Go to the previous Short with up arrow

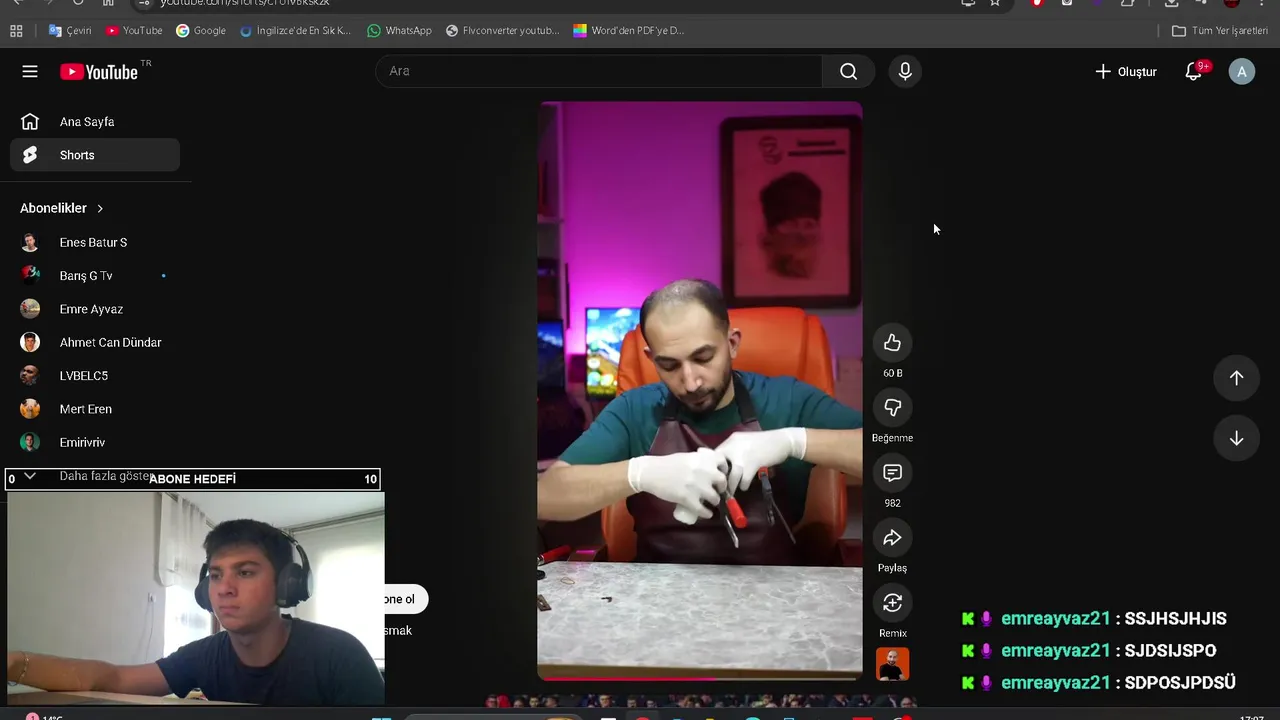pyautogui.click(x=1236, y=378)
